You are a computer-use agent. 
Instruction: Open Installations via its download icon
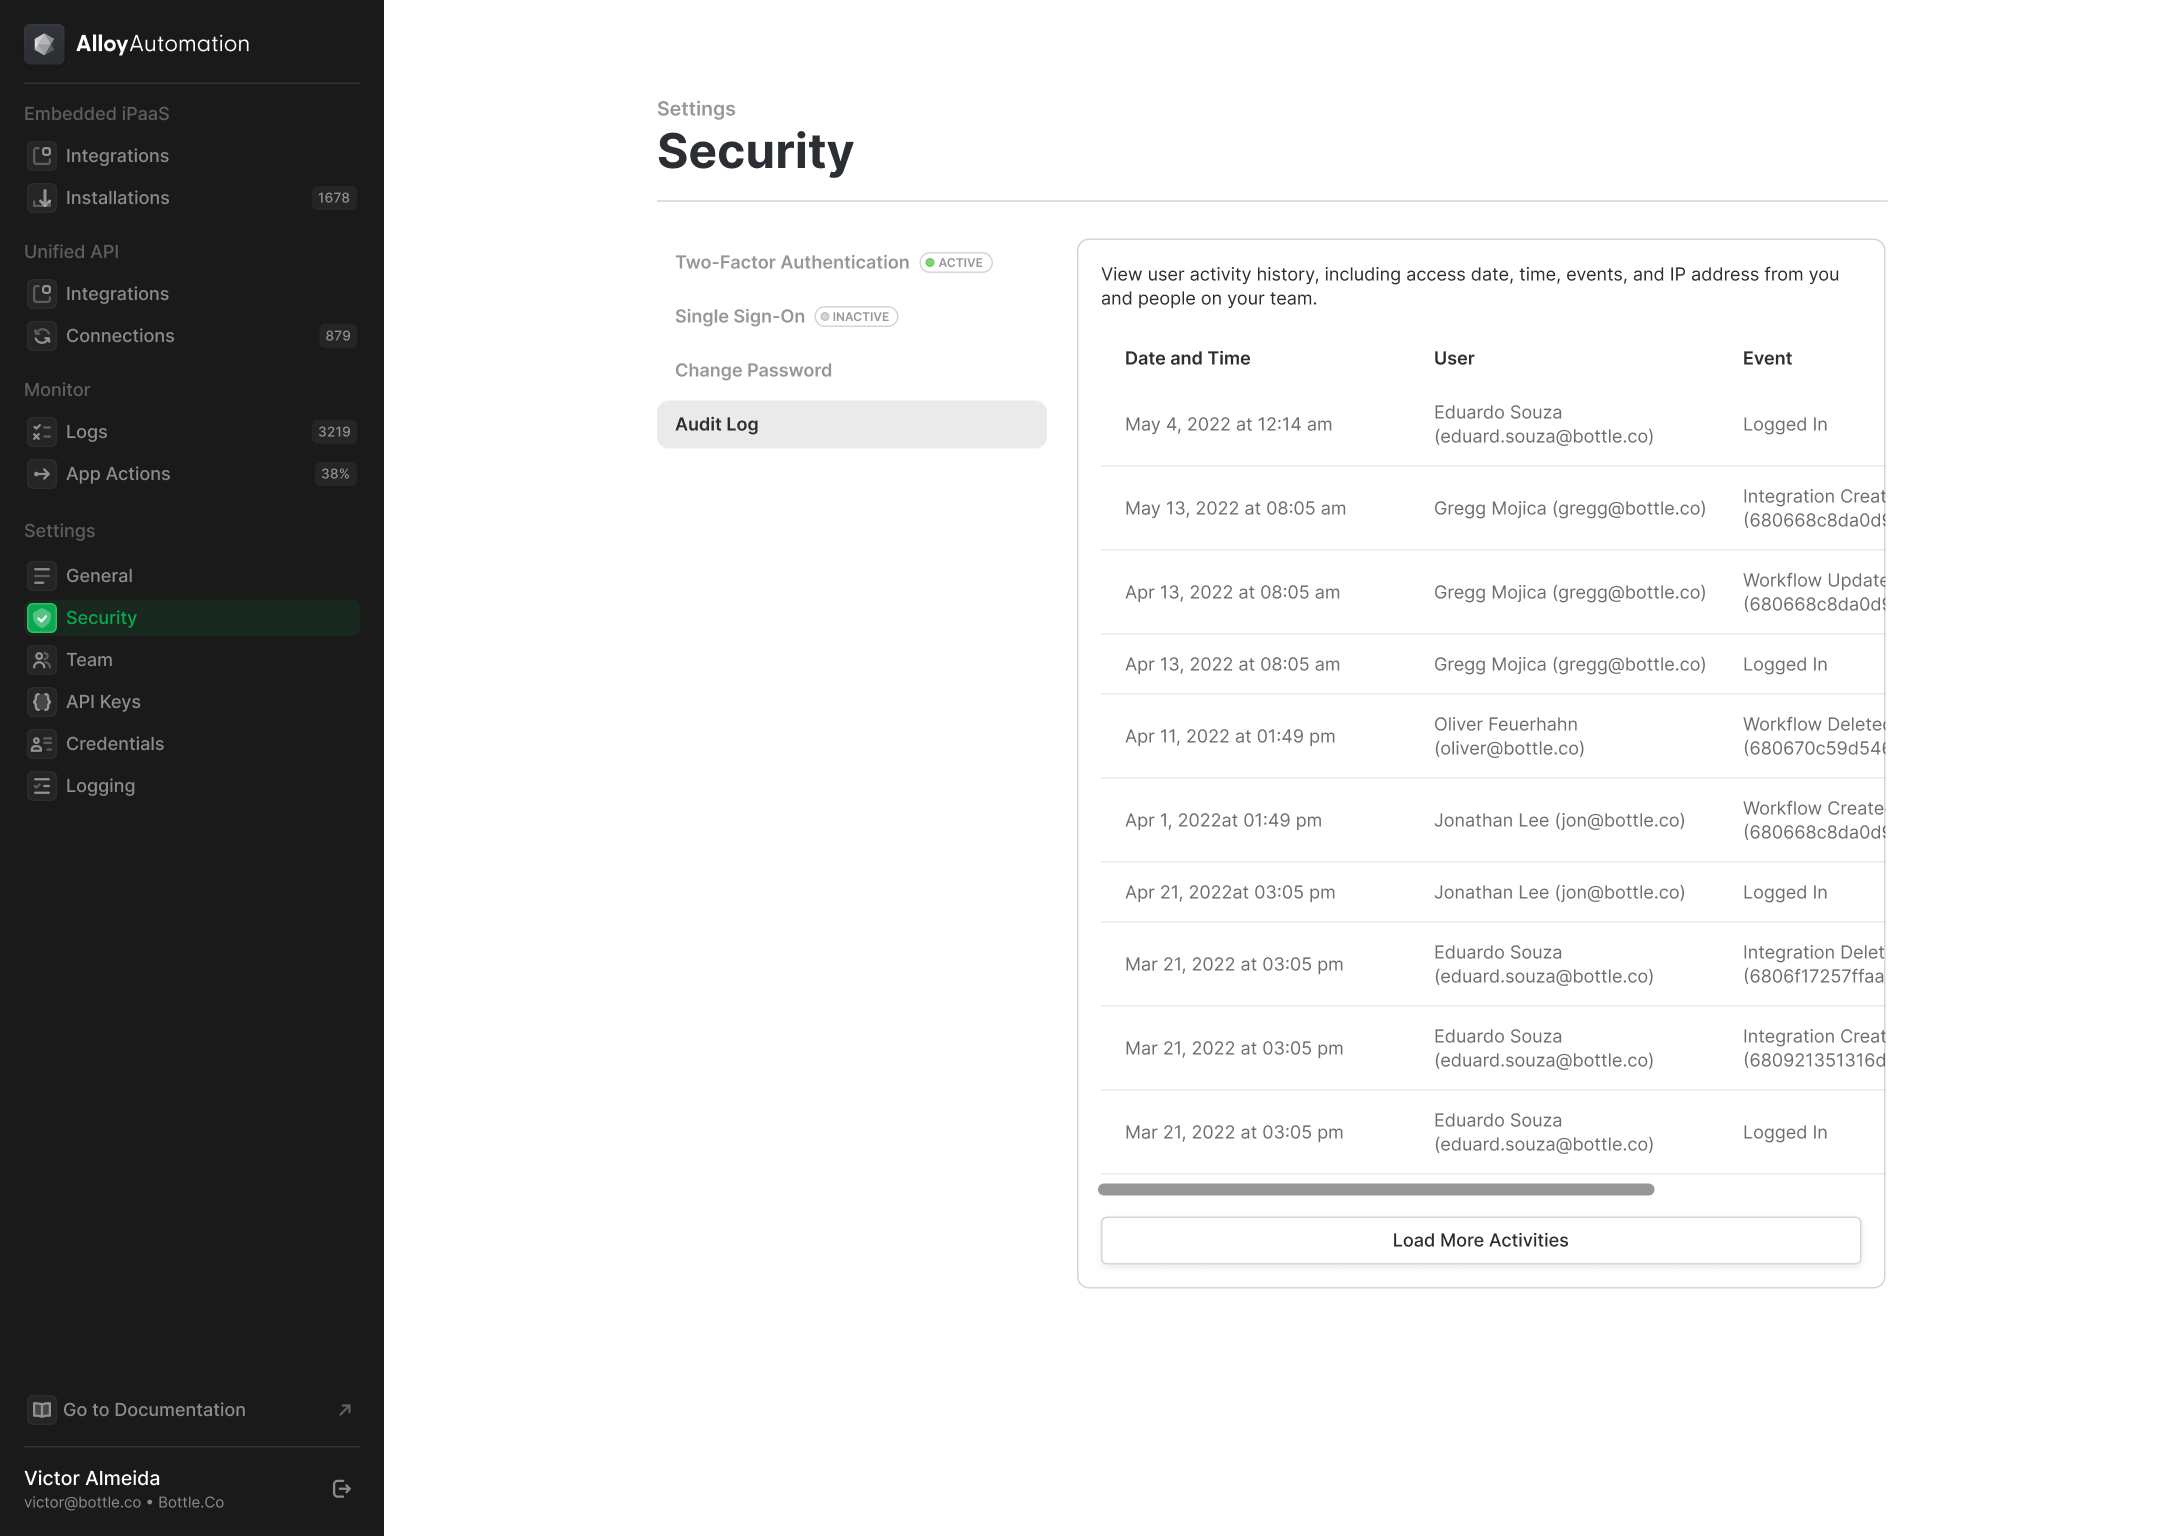42,198
